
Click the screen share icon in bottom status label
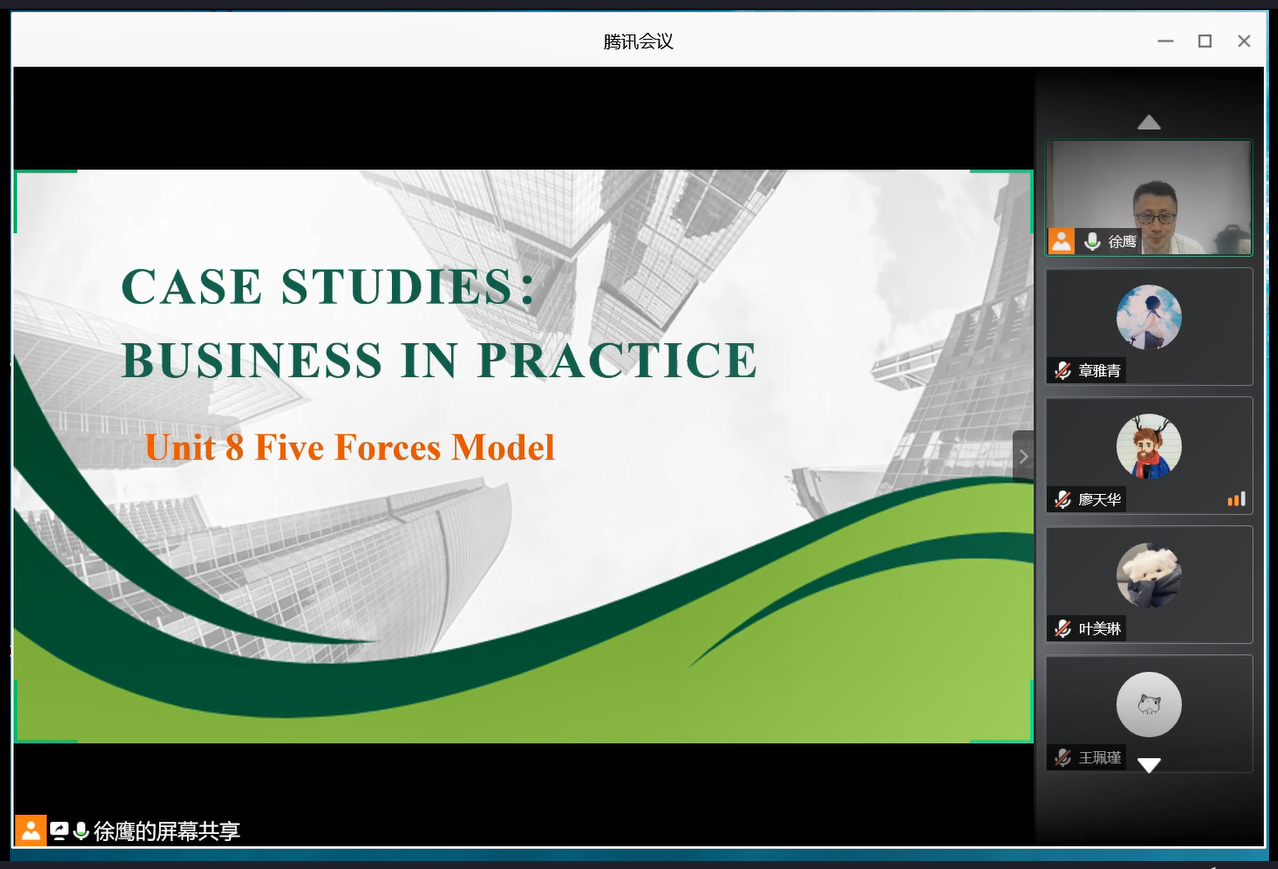(x=59, y=830)
